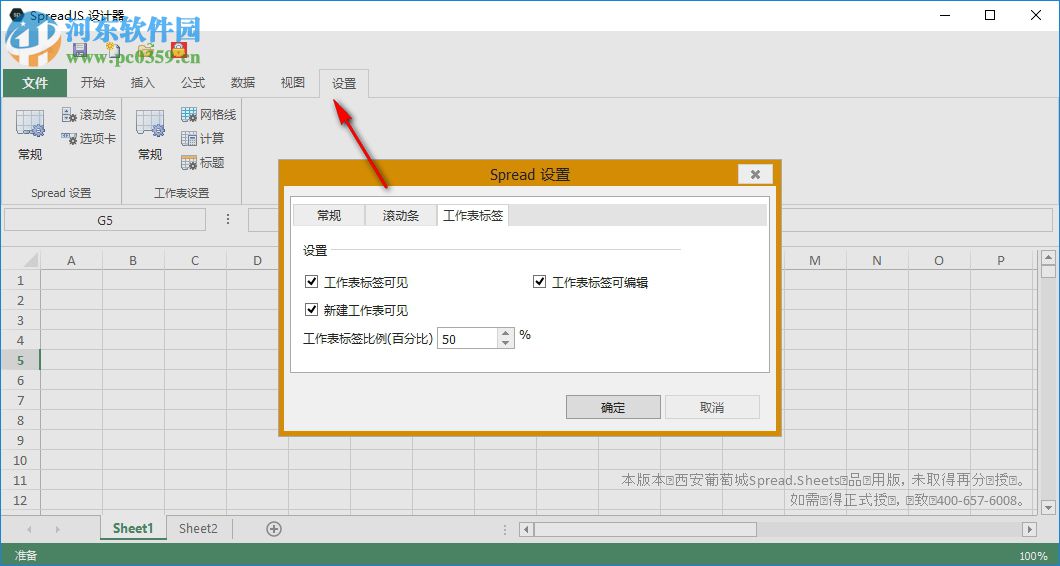Open 常规 settings in 工作表设置 group
The image size is (1060, 566).
(x=150, y=135)
